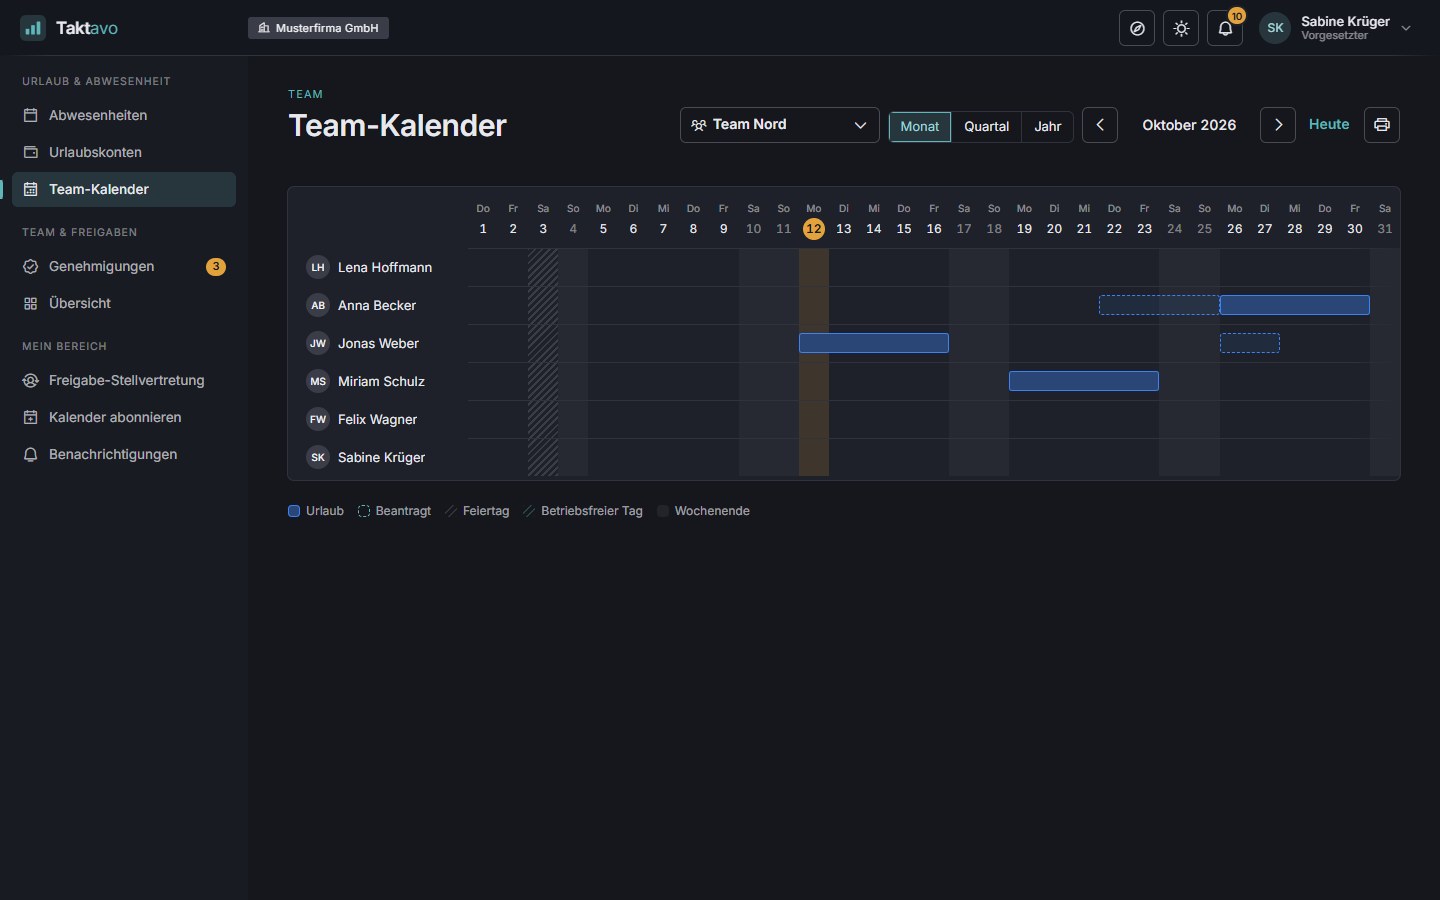Image resolution: width=1440 pixels, height=900 pixels.
Task: Click the Beantragt legend swatch
Action: tap(364, 511)
